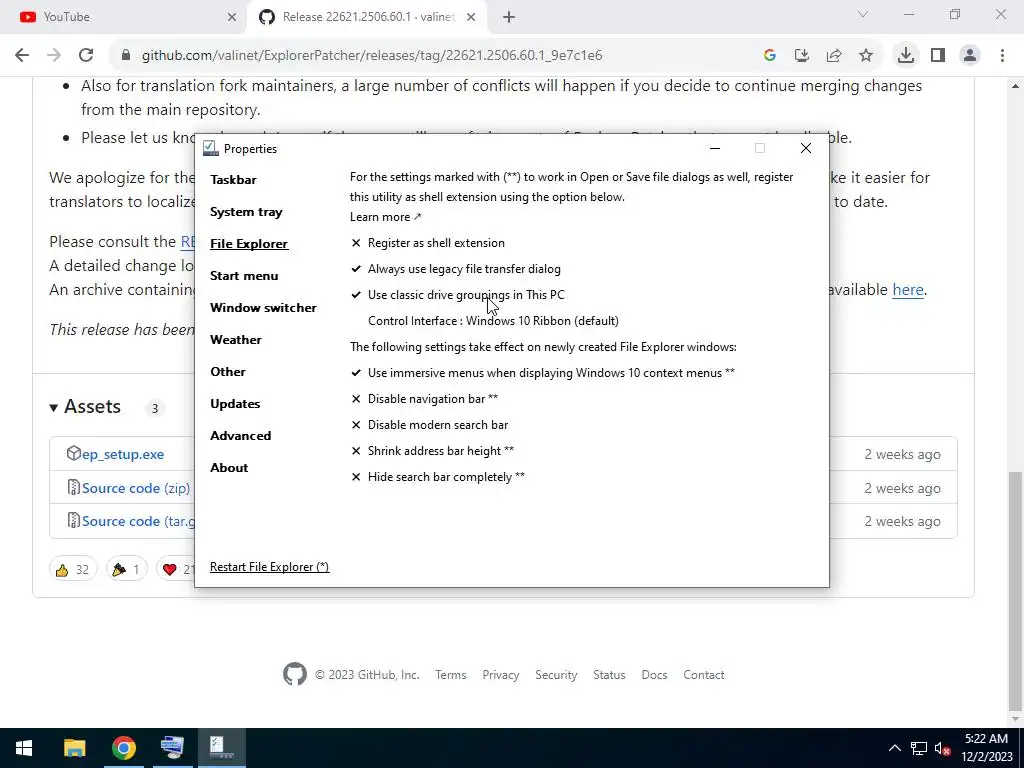Collapse the Assets section

[85, 407]
